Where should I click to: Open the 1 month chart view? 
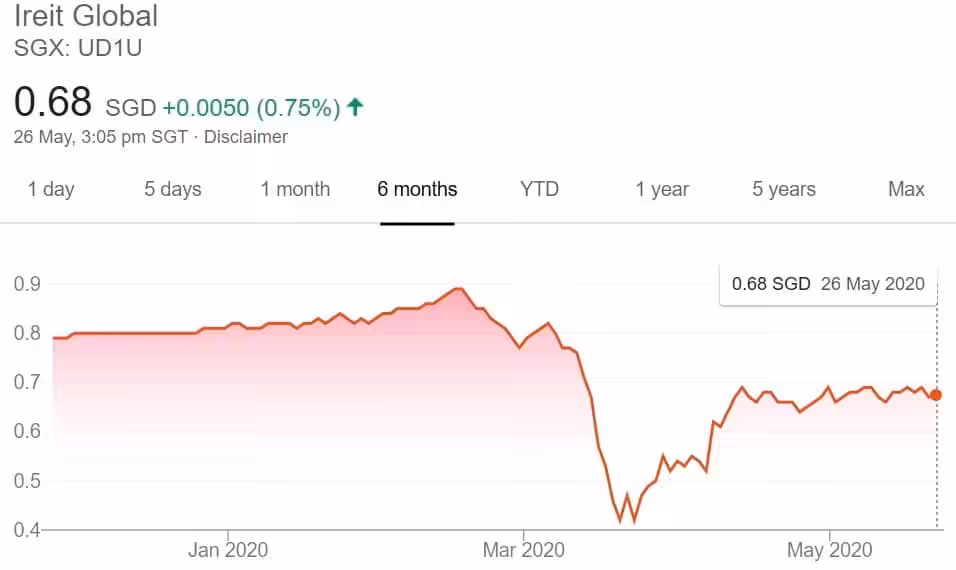click(295, 189)
